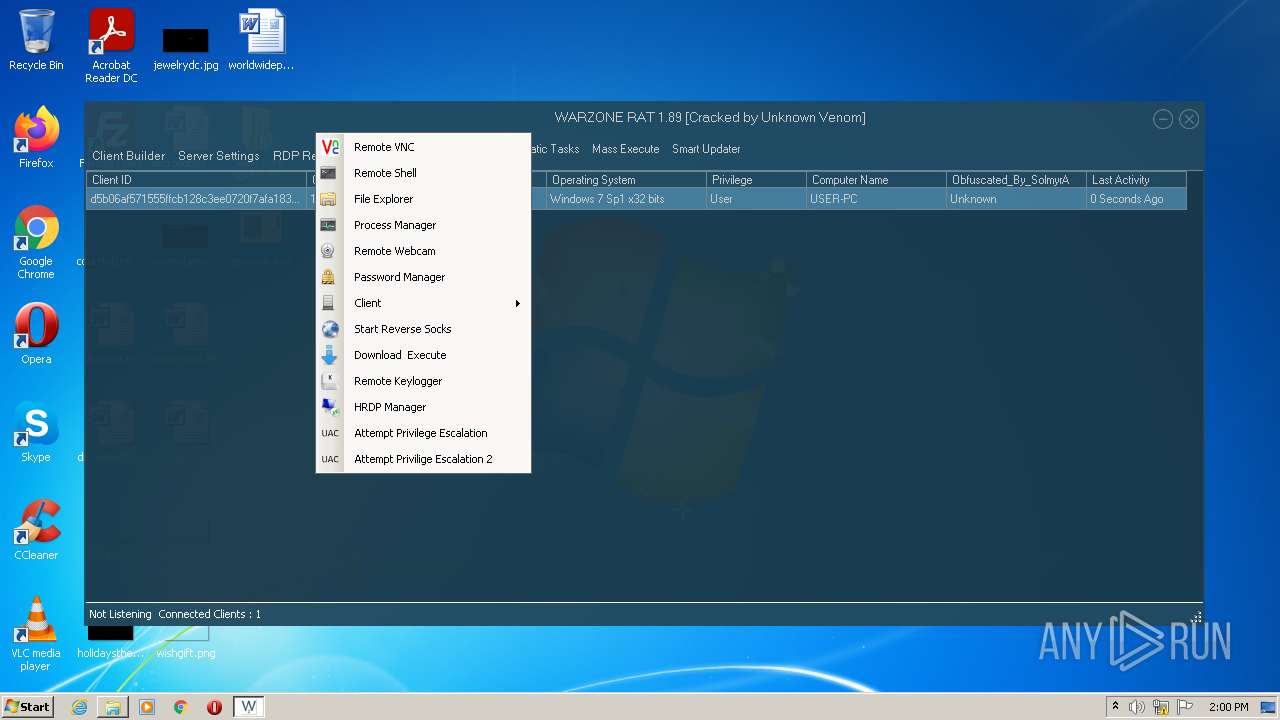Open the Client Builder tab

tap(128, 156)
